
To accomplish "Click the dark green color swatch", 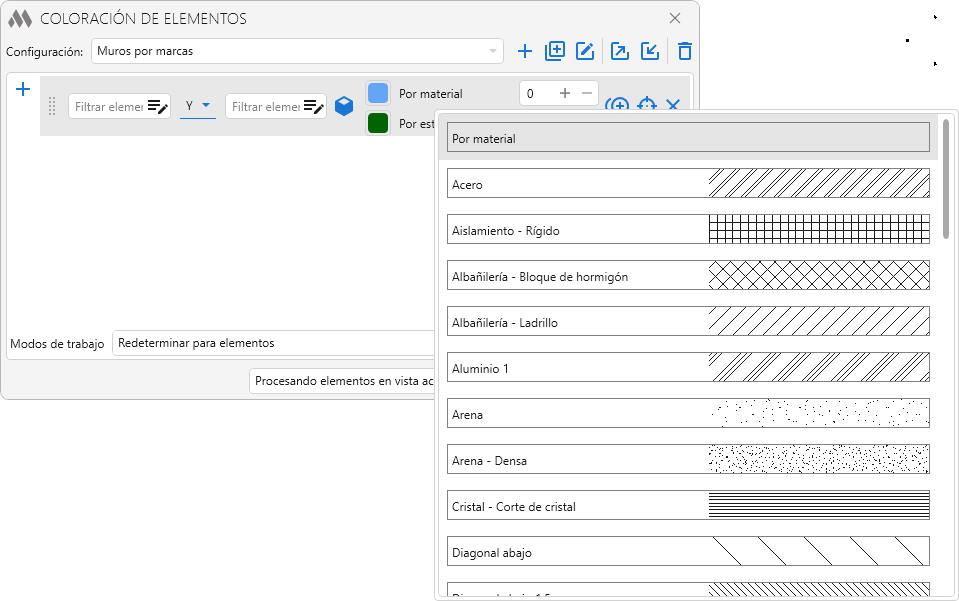I will pos(378,123).
